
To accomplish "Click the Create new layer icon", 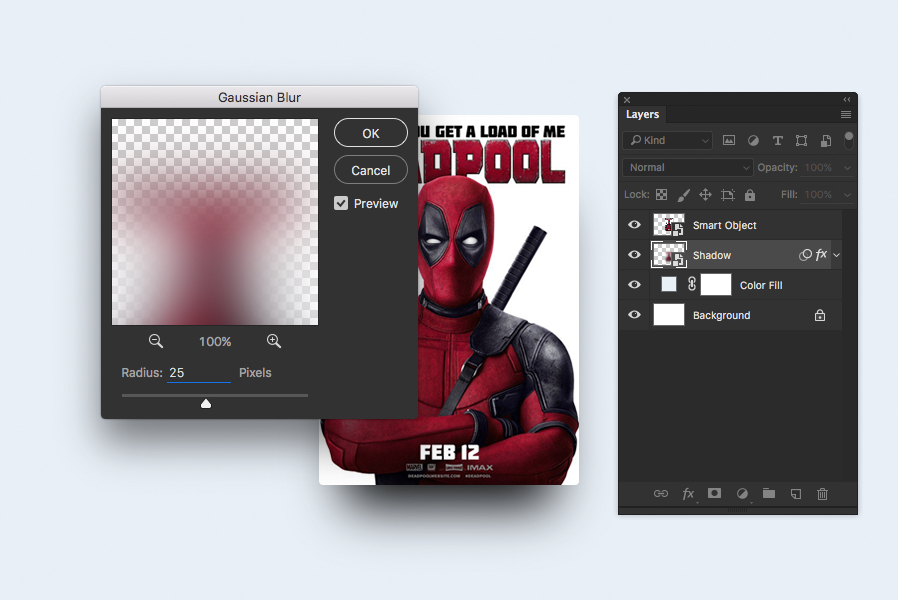I will (797, 492).
